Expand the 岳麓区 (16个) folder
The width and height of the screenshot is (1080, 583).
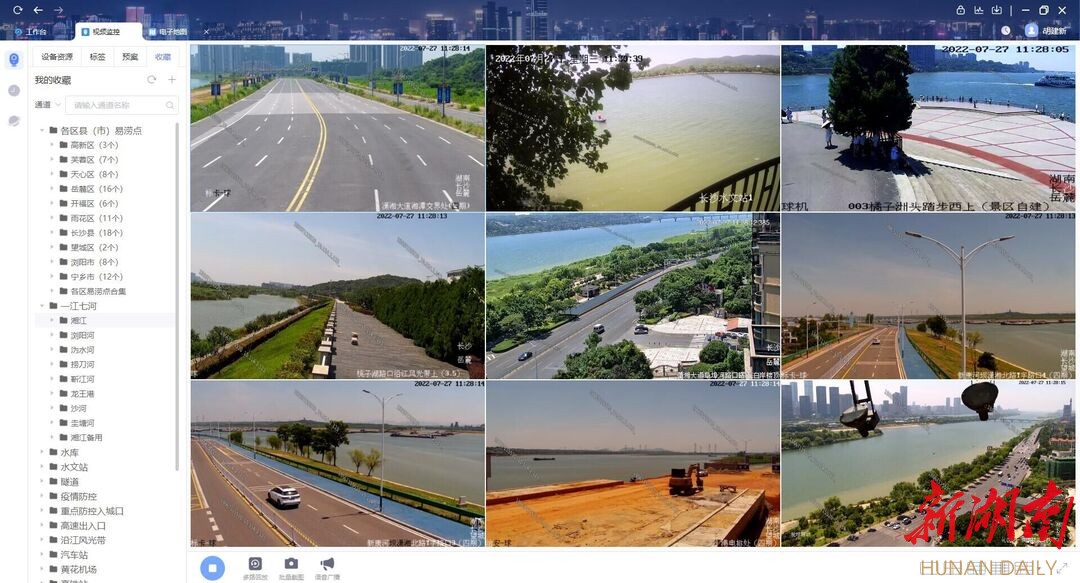pyautogui.click(x=52, y=189)
